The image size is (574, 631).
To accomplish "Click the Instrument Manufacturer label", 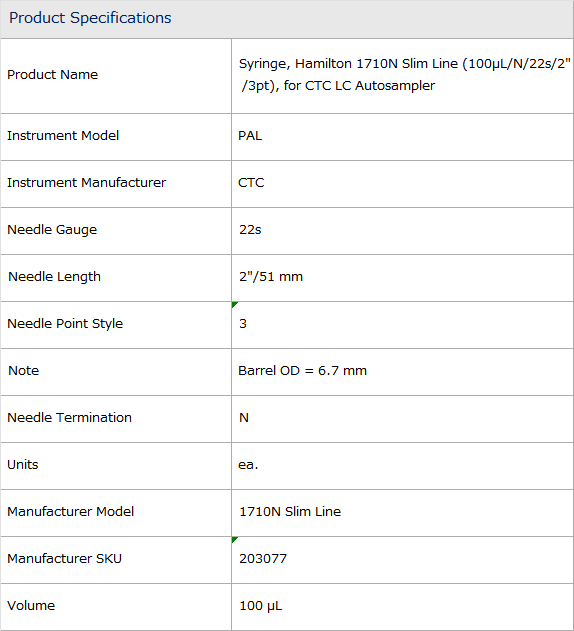I will coord(87,183).
